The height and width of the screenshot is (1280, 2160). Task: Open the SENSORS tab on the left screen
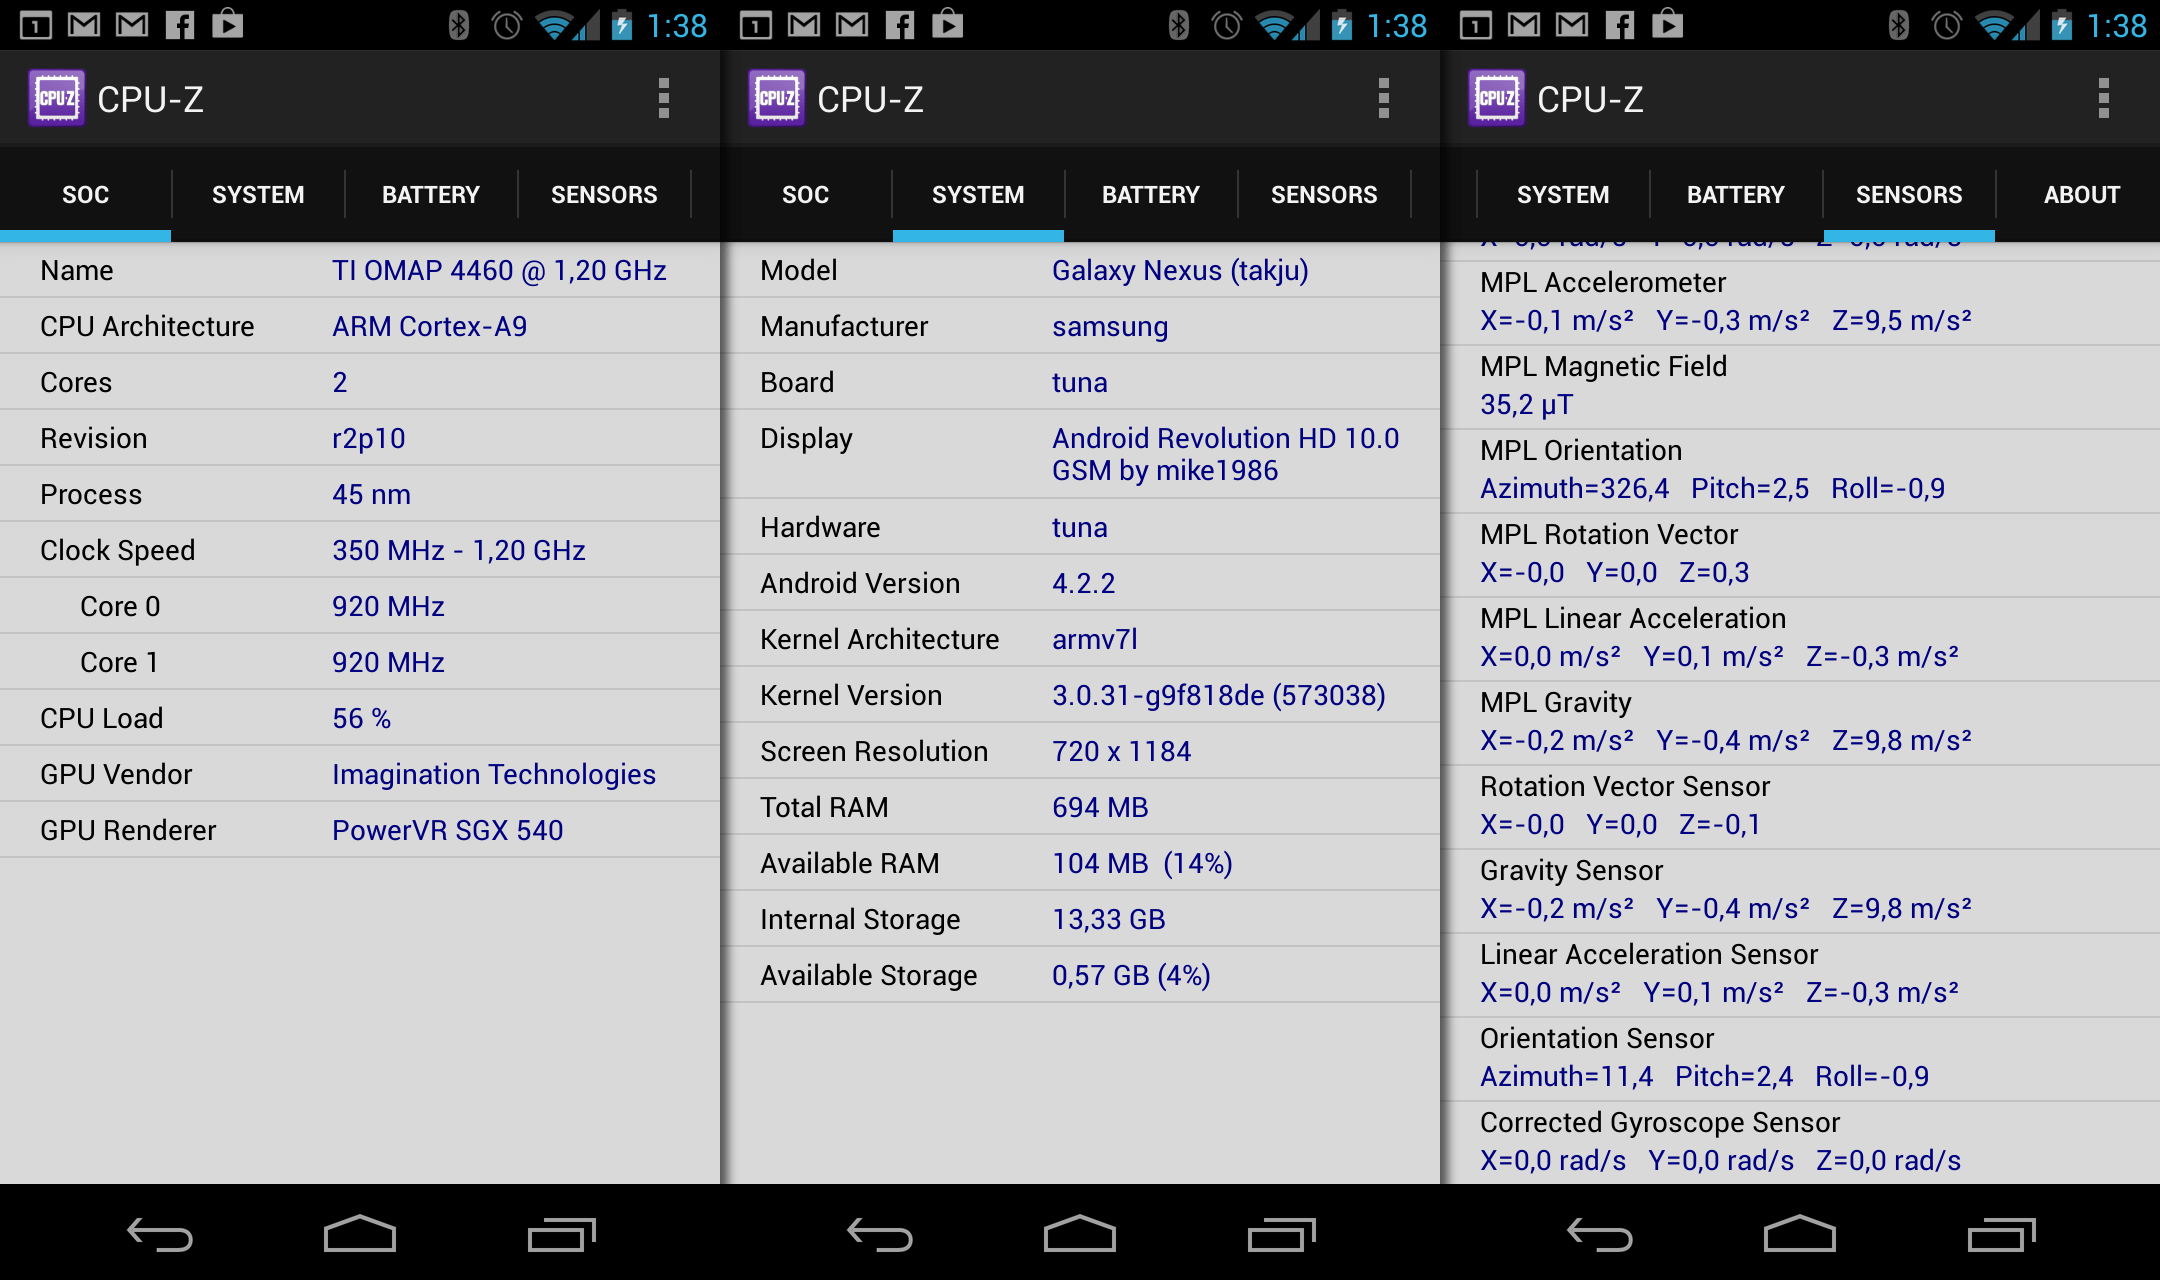(604, 193)
